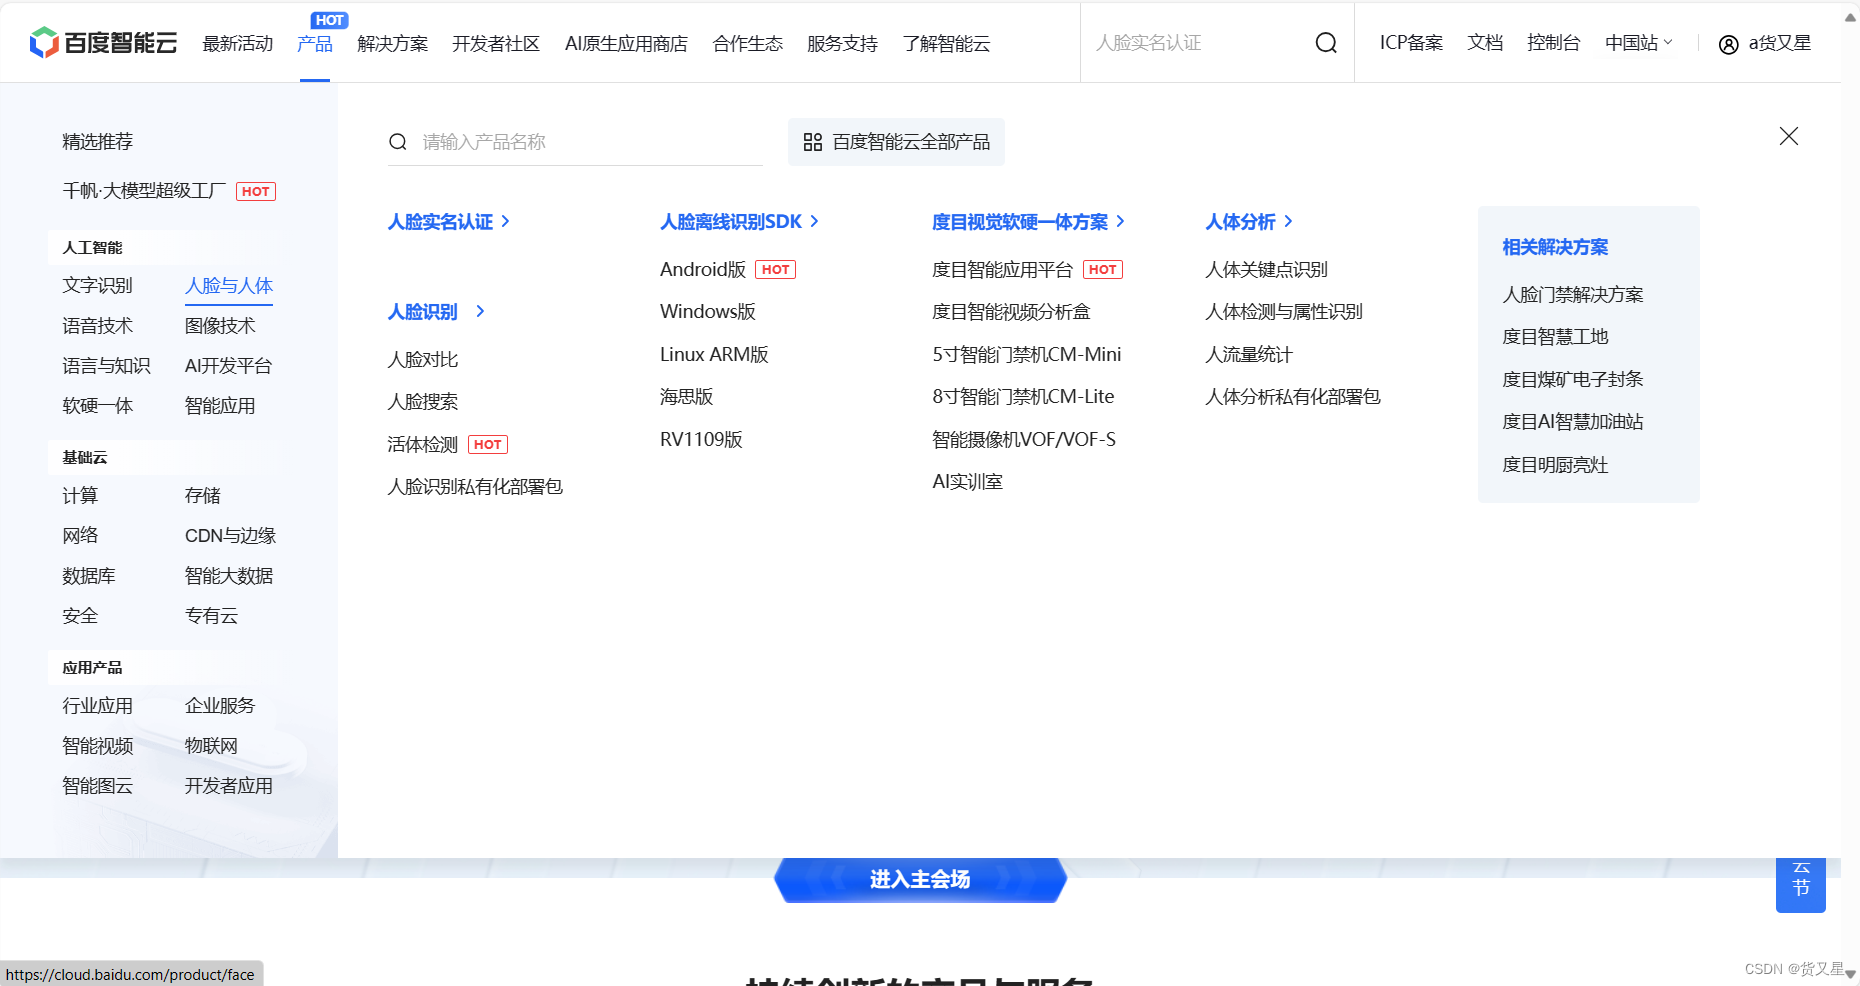Screen dimensions: 1860x986
Task: Open 人脸识别私有化部署包 link
Action: (x=475, y=487)
